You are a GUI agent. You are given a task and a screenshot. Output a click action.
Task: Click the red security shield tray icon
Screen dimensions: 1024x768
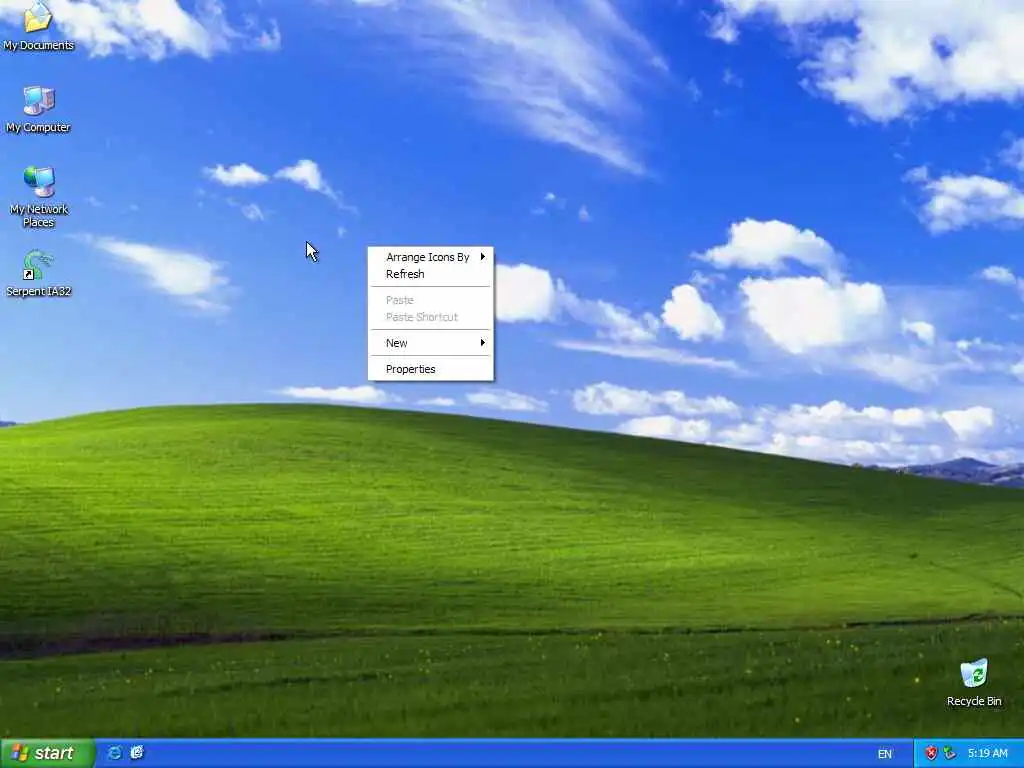tap(931, 754)
